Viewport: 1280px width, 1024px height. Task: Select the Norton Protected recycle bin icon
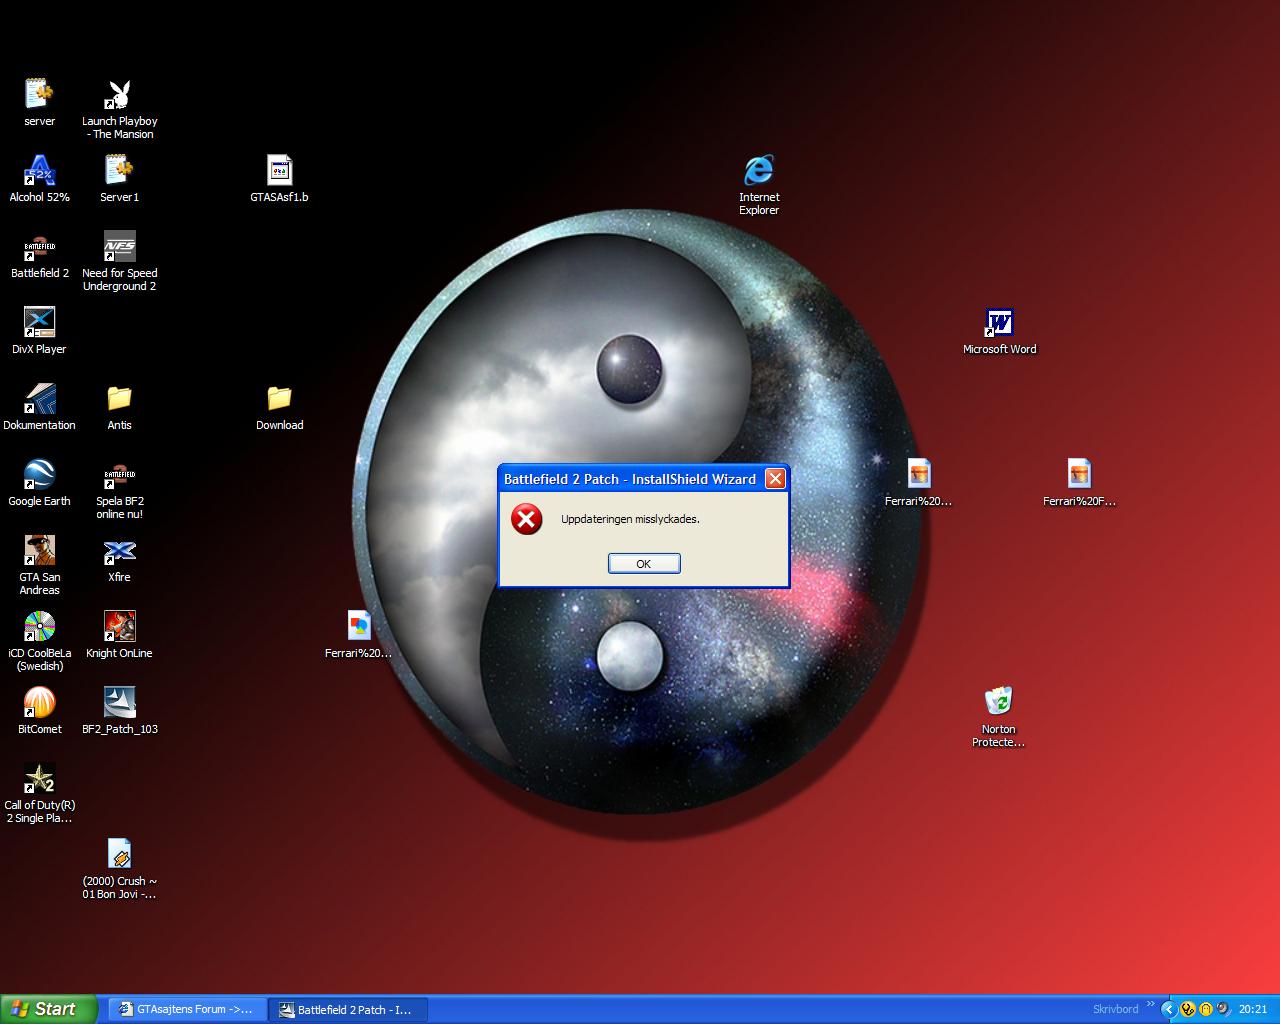[x=999, y=716]
